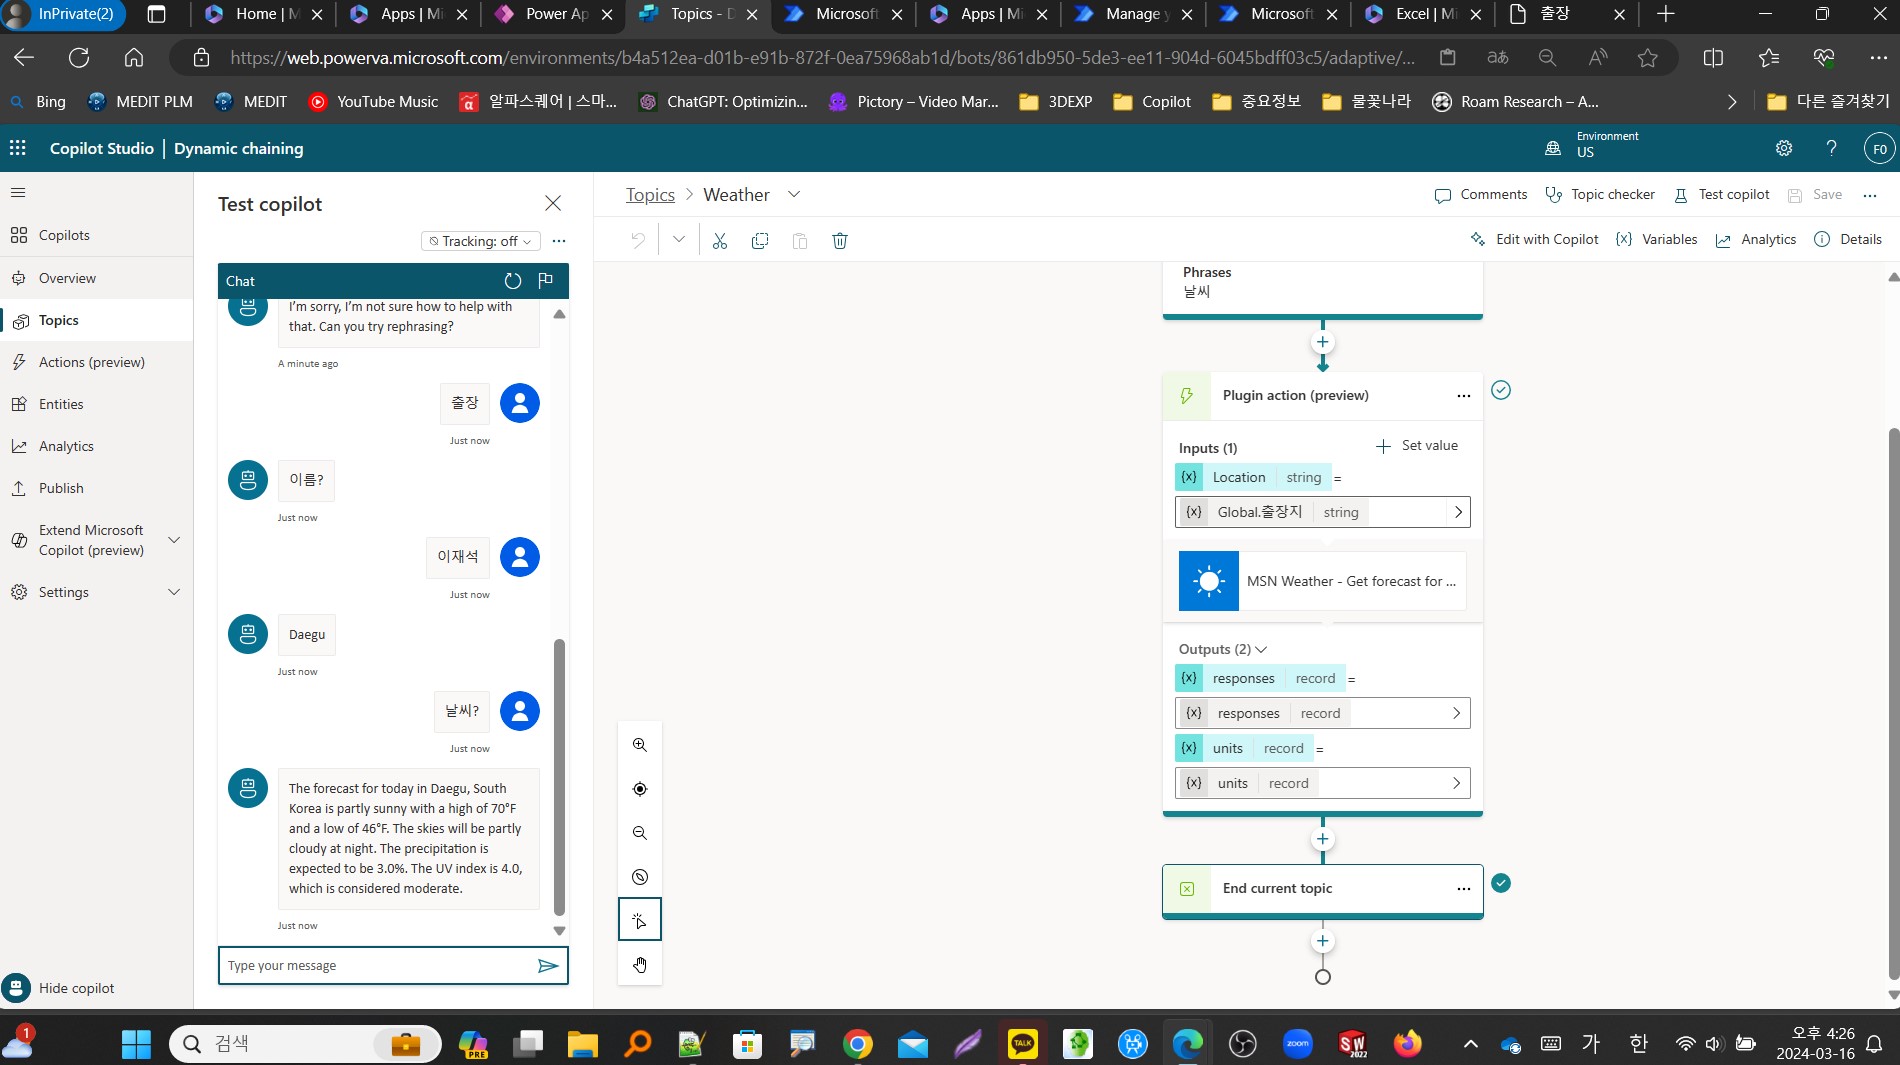Zoom in on the authoring canvas
Screen dimensions: 1900x1065
pyautogui.click(x=640, y=745)
